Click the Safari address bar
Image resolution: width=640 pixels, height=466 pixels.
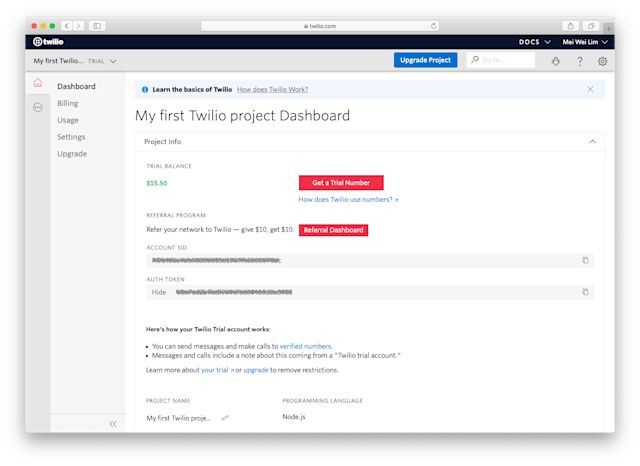pyautogui.click(x=320, y=26)
